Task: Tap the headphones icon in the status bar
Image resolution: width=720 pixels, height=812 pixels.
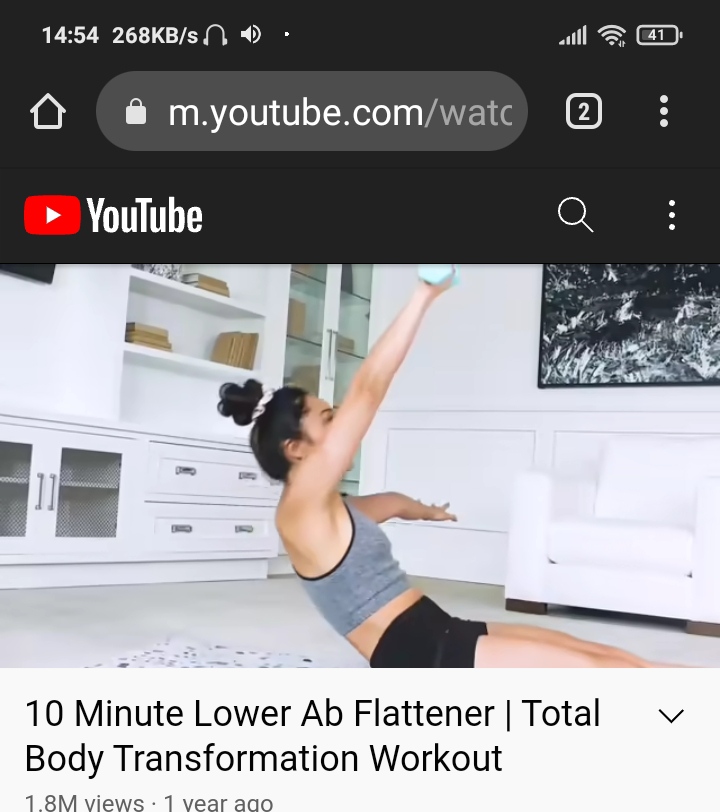Action: pos(215,35)
